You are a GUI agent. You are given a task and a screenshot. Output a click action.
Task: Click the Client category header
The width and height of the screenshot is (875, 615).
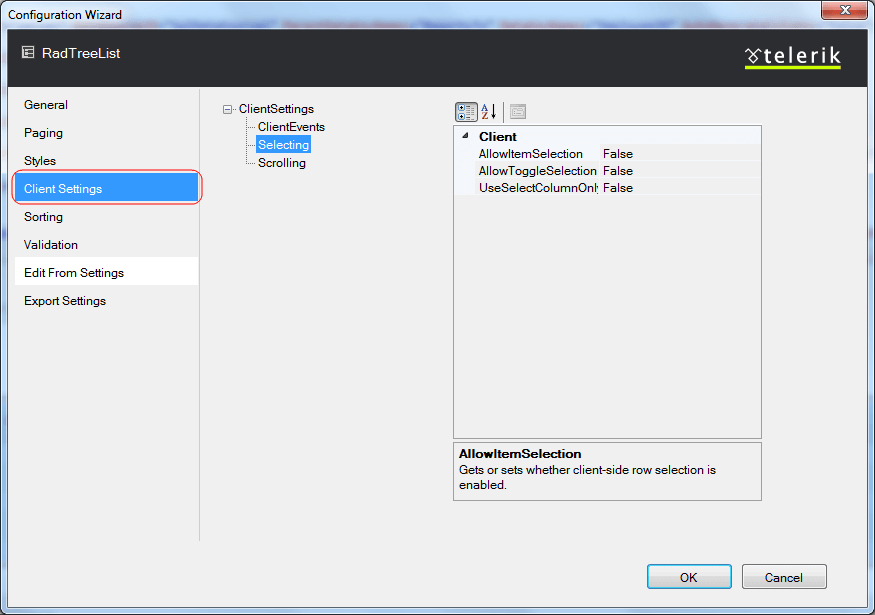pyautogui.click(x=497, y=136)
